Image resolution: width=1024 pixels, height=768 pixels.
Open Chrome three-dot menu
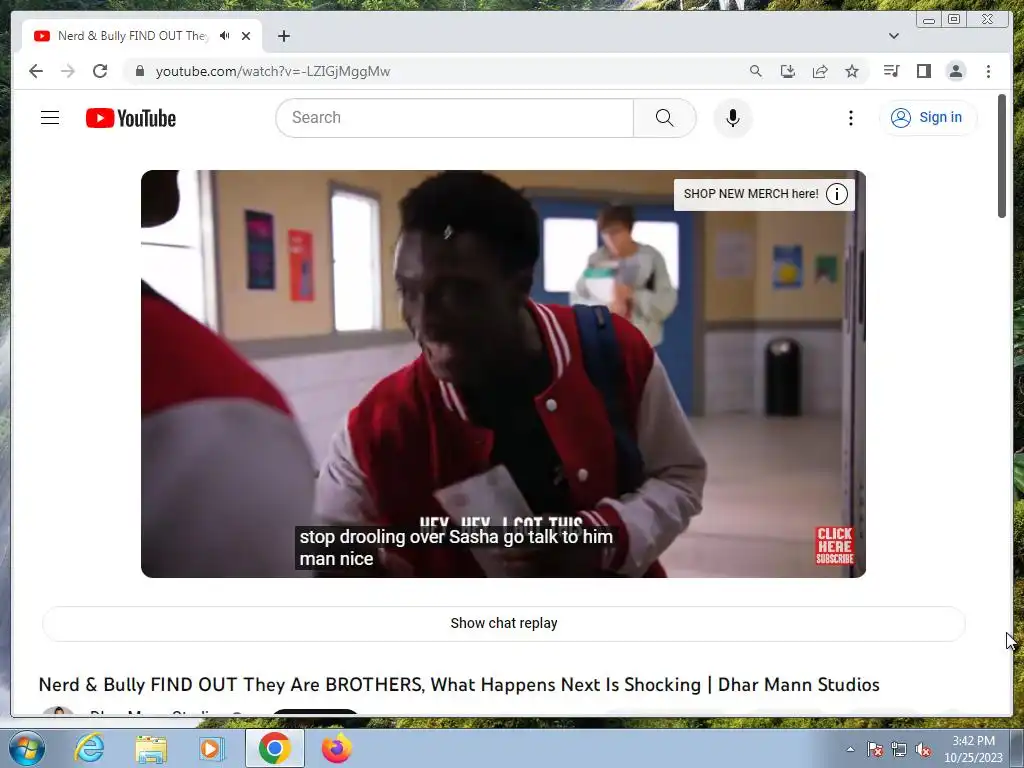click(x=988, y=71)
